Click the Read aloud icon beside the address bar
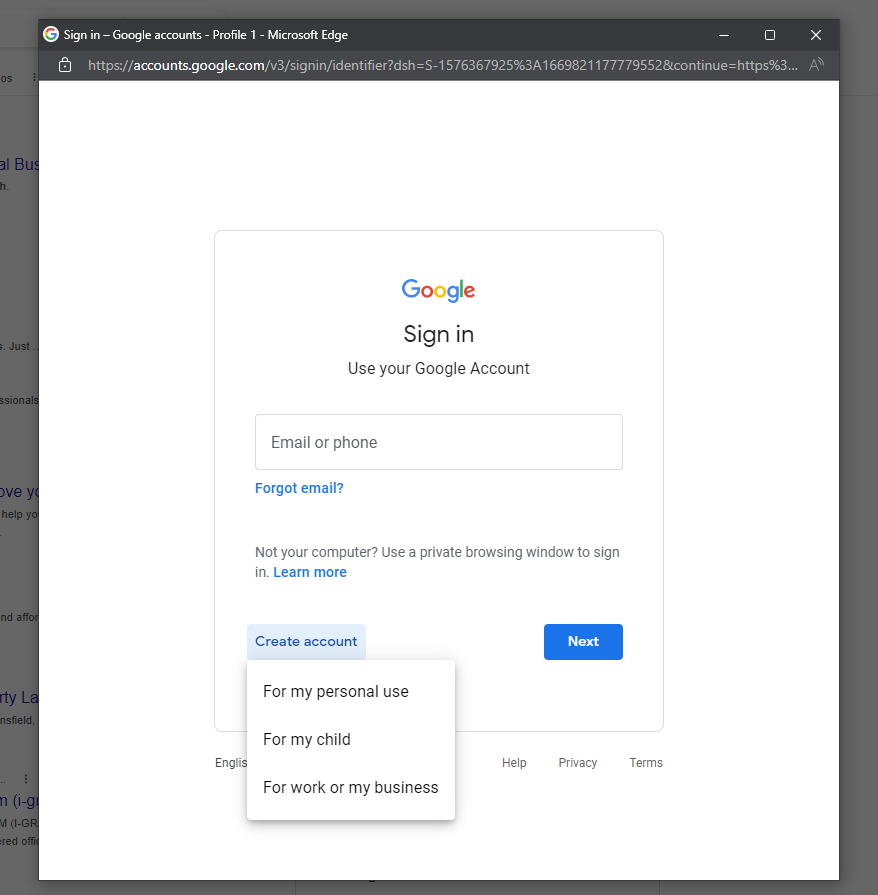 816,63
